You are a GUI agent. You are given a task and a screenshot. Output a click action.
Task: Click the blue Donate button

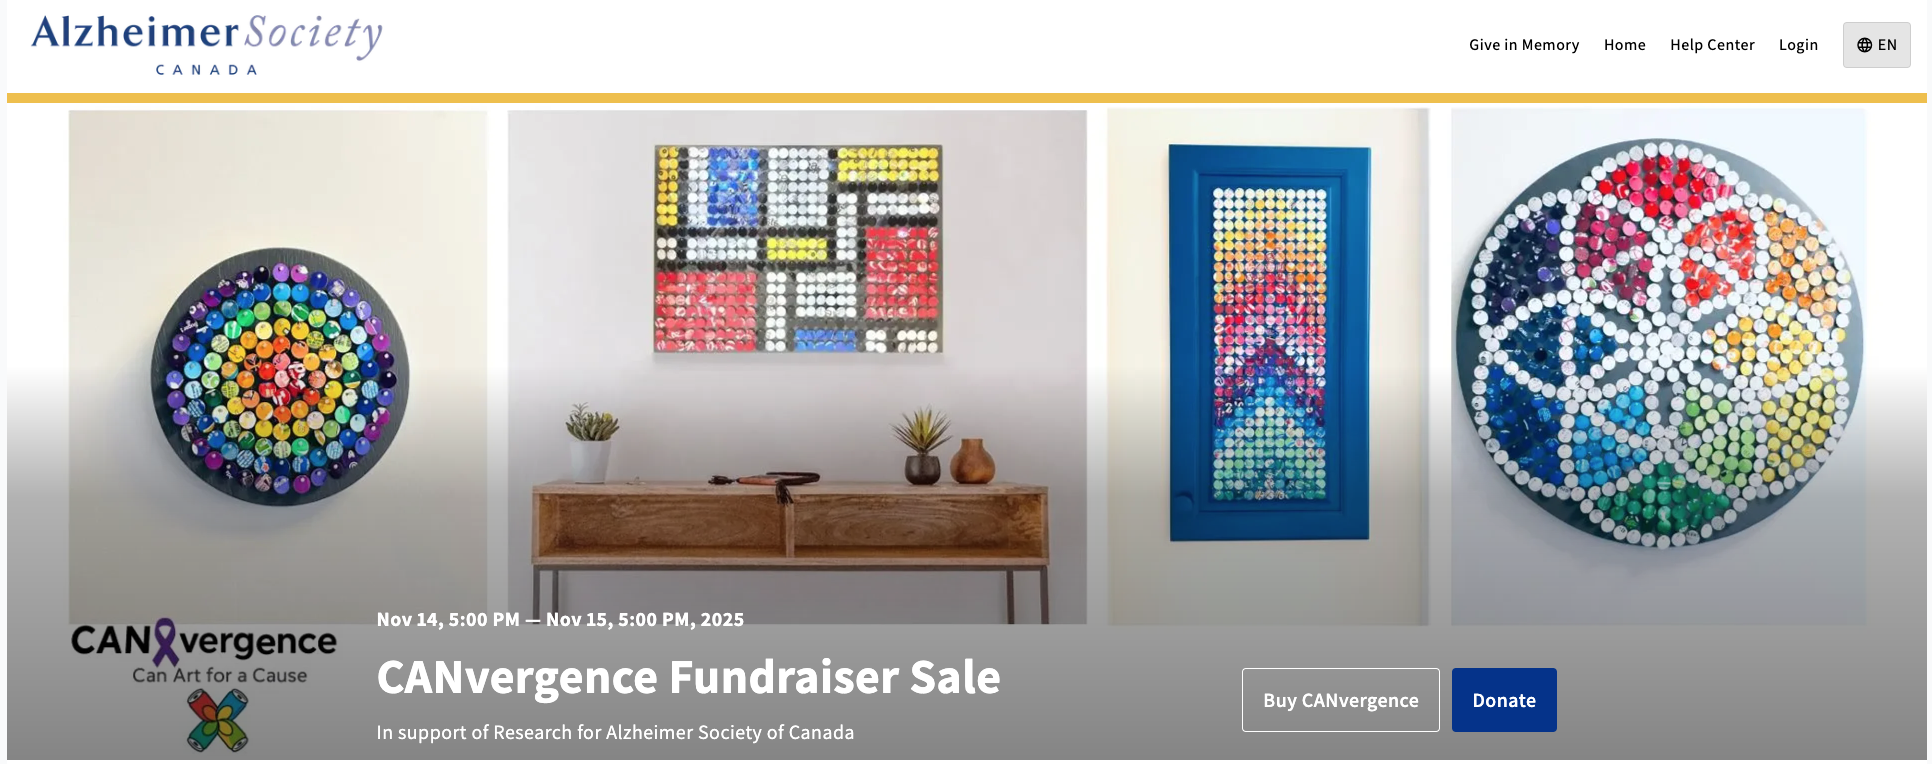click(x=1503, y=700)
